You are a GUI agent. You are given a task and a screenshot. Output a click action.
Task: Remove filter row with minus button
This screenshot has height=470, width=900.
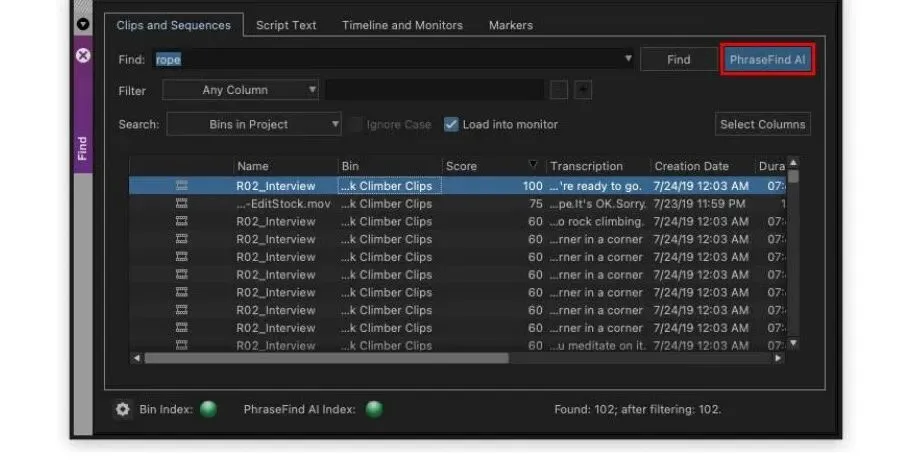pyautogui.click(x=559, y=90)
